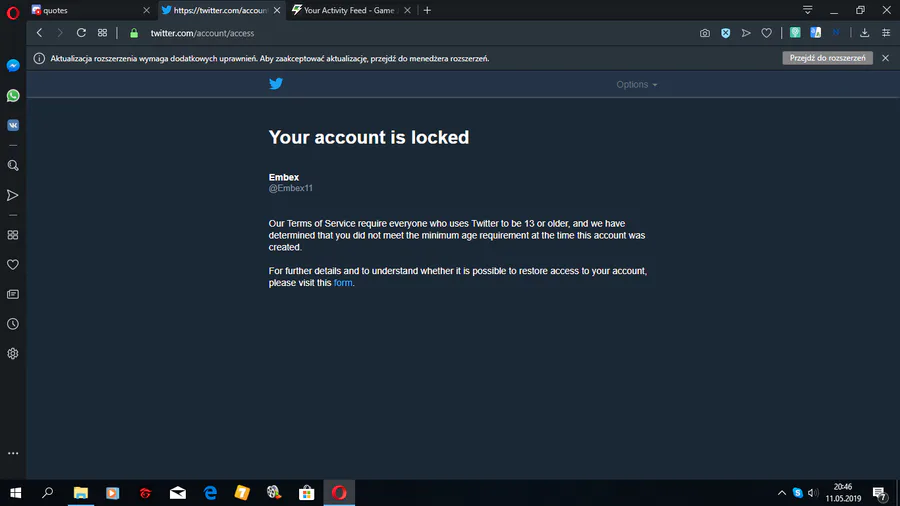This screenshot has width=900, height=506.
Task: Take a snapshot with the camera icon
Action: click(x=705, y=33)
